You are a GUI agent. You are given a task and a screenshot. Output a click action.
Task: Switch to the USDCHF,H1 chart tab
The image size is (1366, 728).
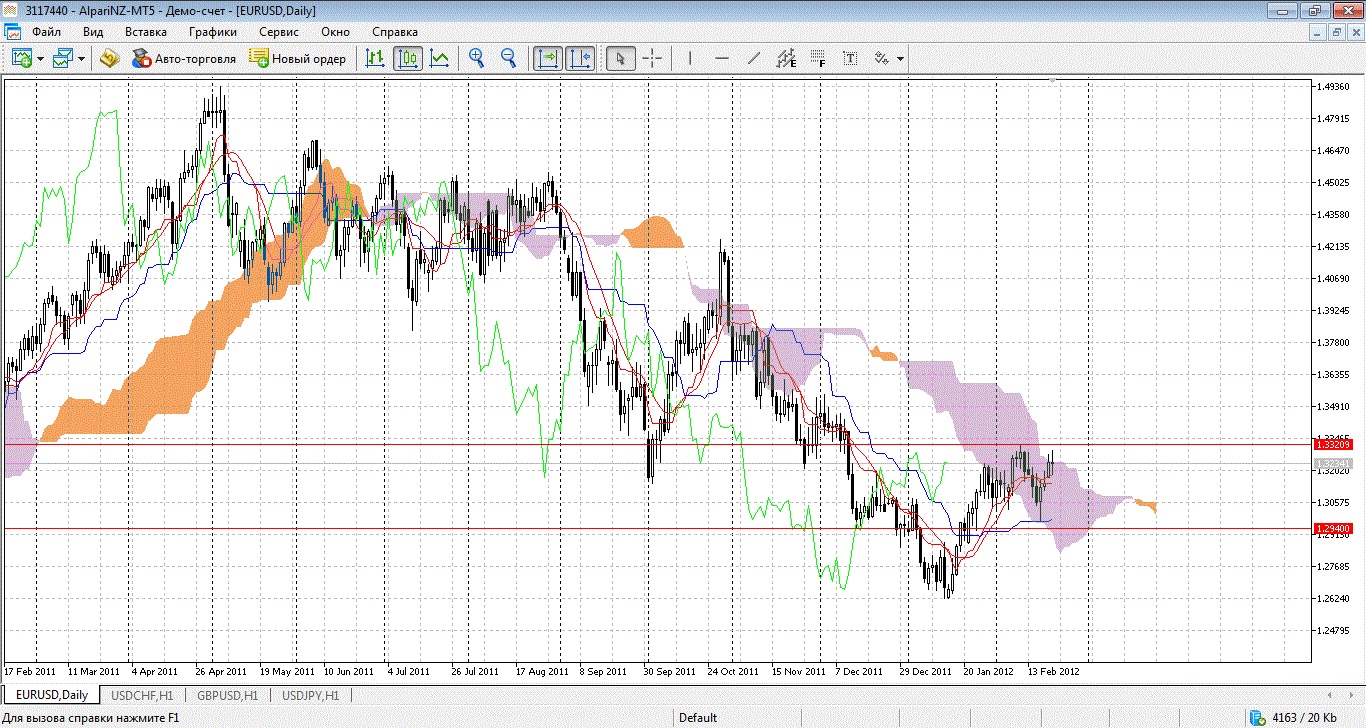(142, 695)
